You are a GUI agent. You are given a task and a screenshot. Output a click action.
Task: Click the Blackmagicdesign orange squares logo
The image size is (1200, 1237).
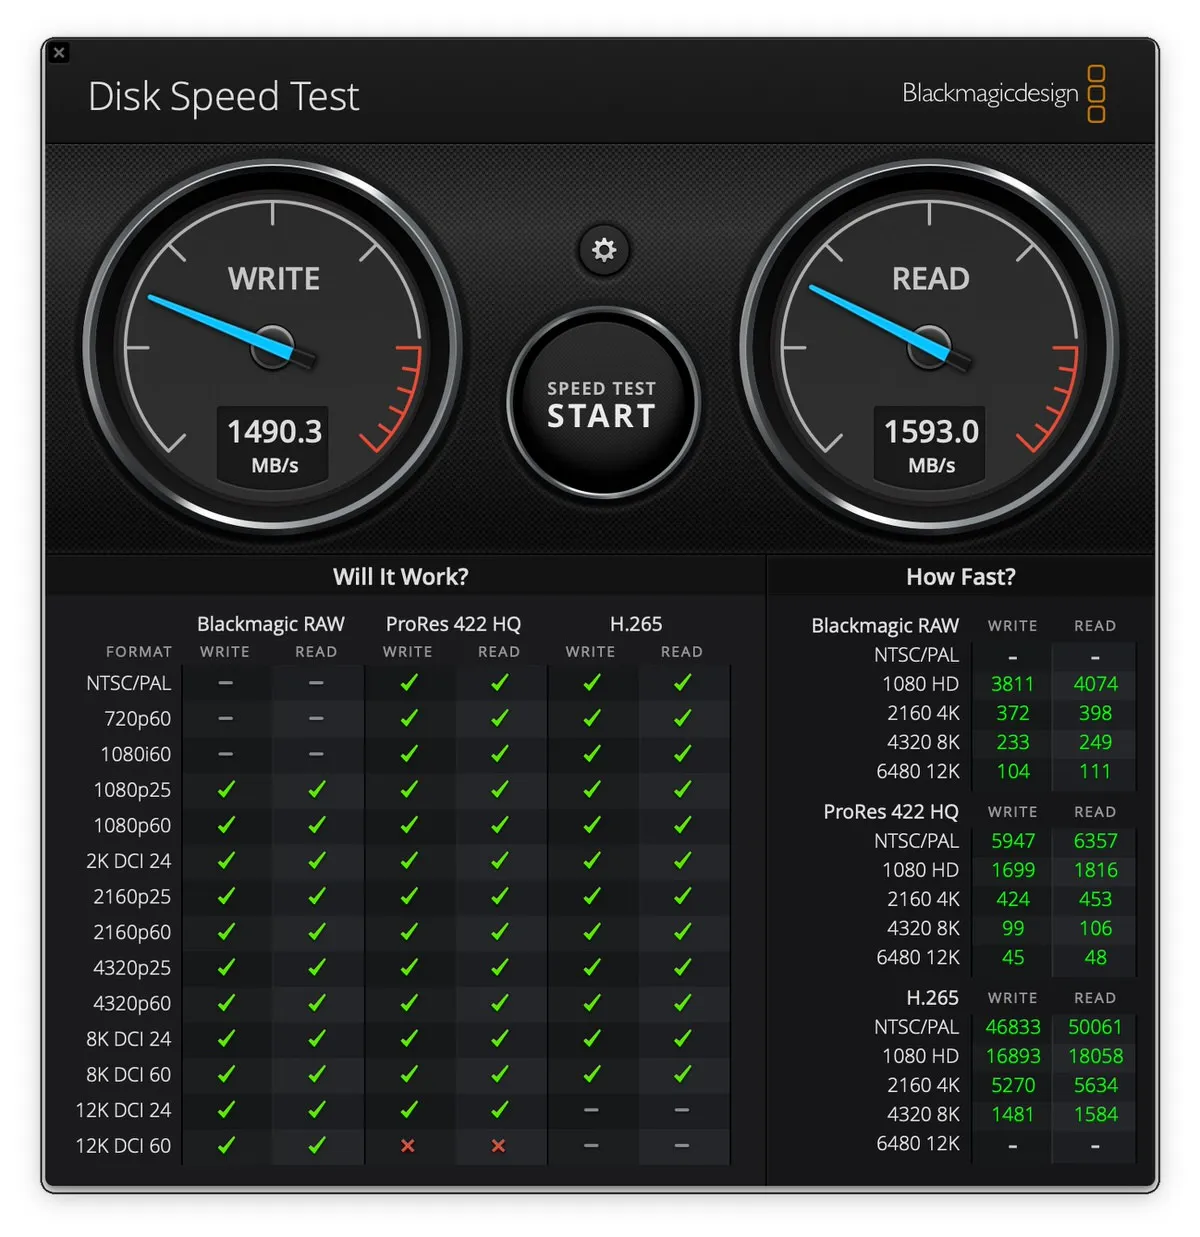point(1096,94)
